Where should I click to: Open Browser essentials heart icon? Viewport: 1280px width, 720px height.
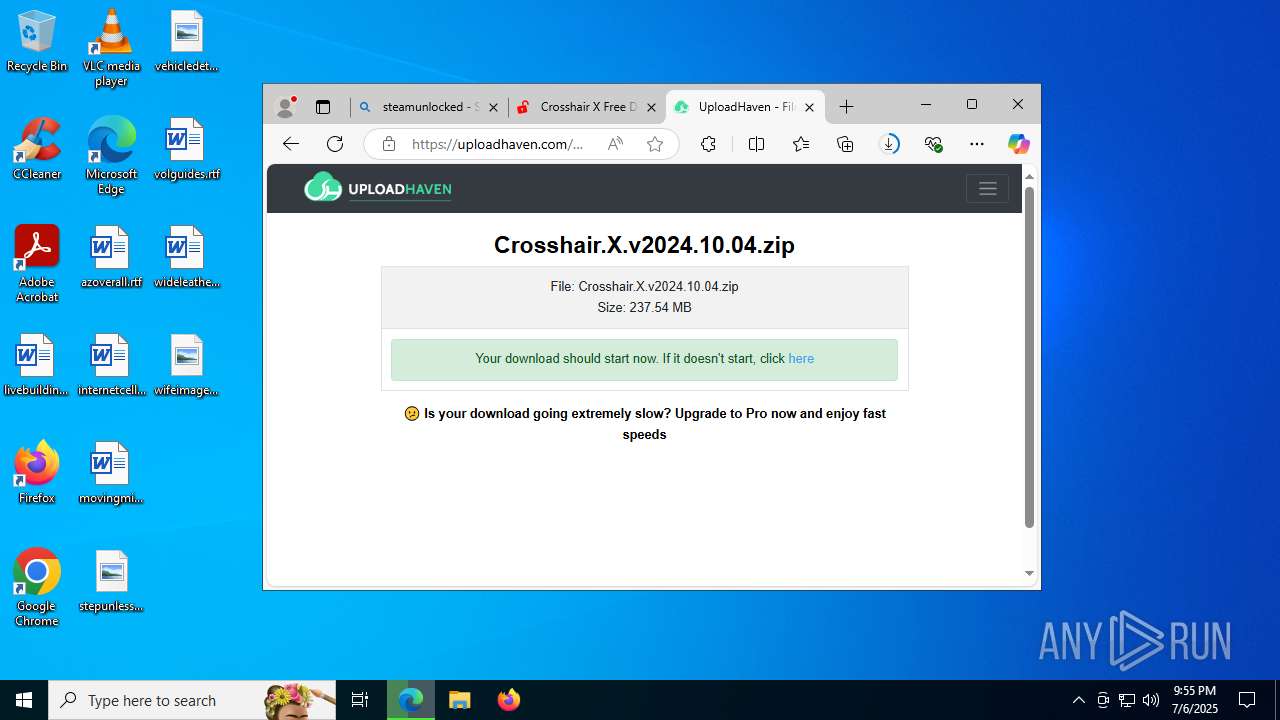tap(933, 144)
